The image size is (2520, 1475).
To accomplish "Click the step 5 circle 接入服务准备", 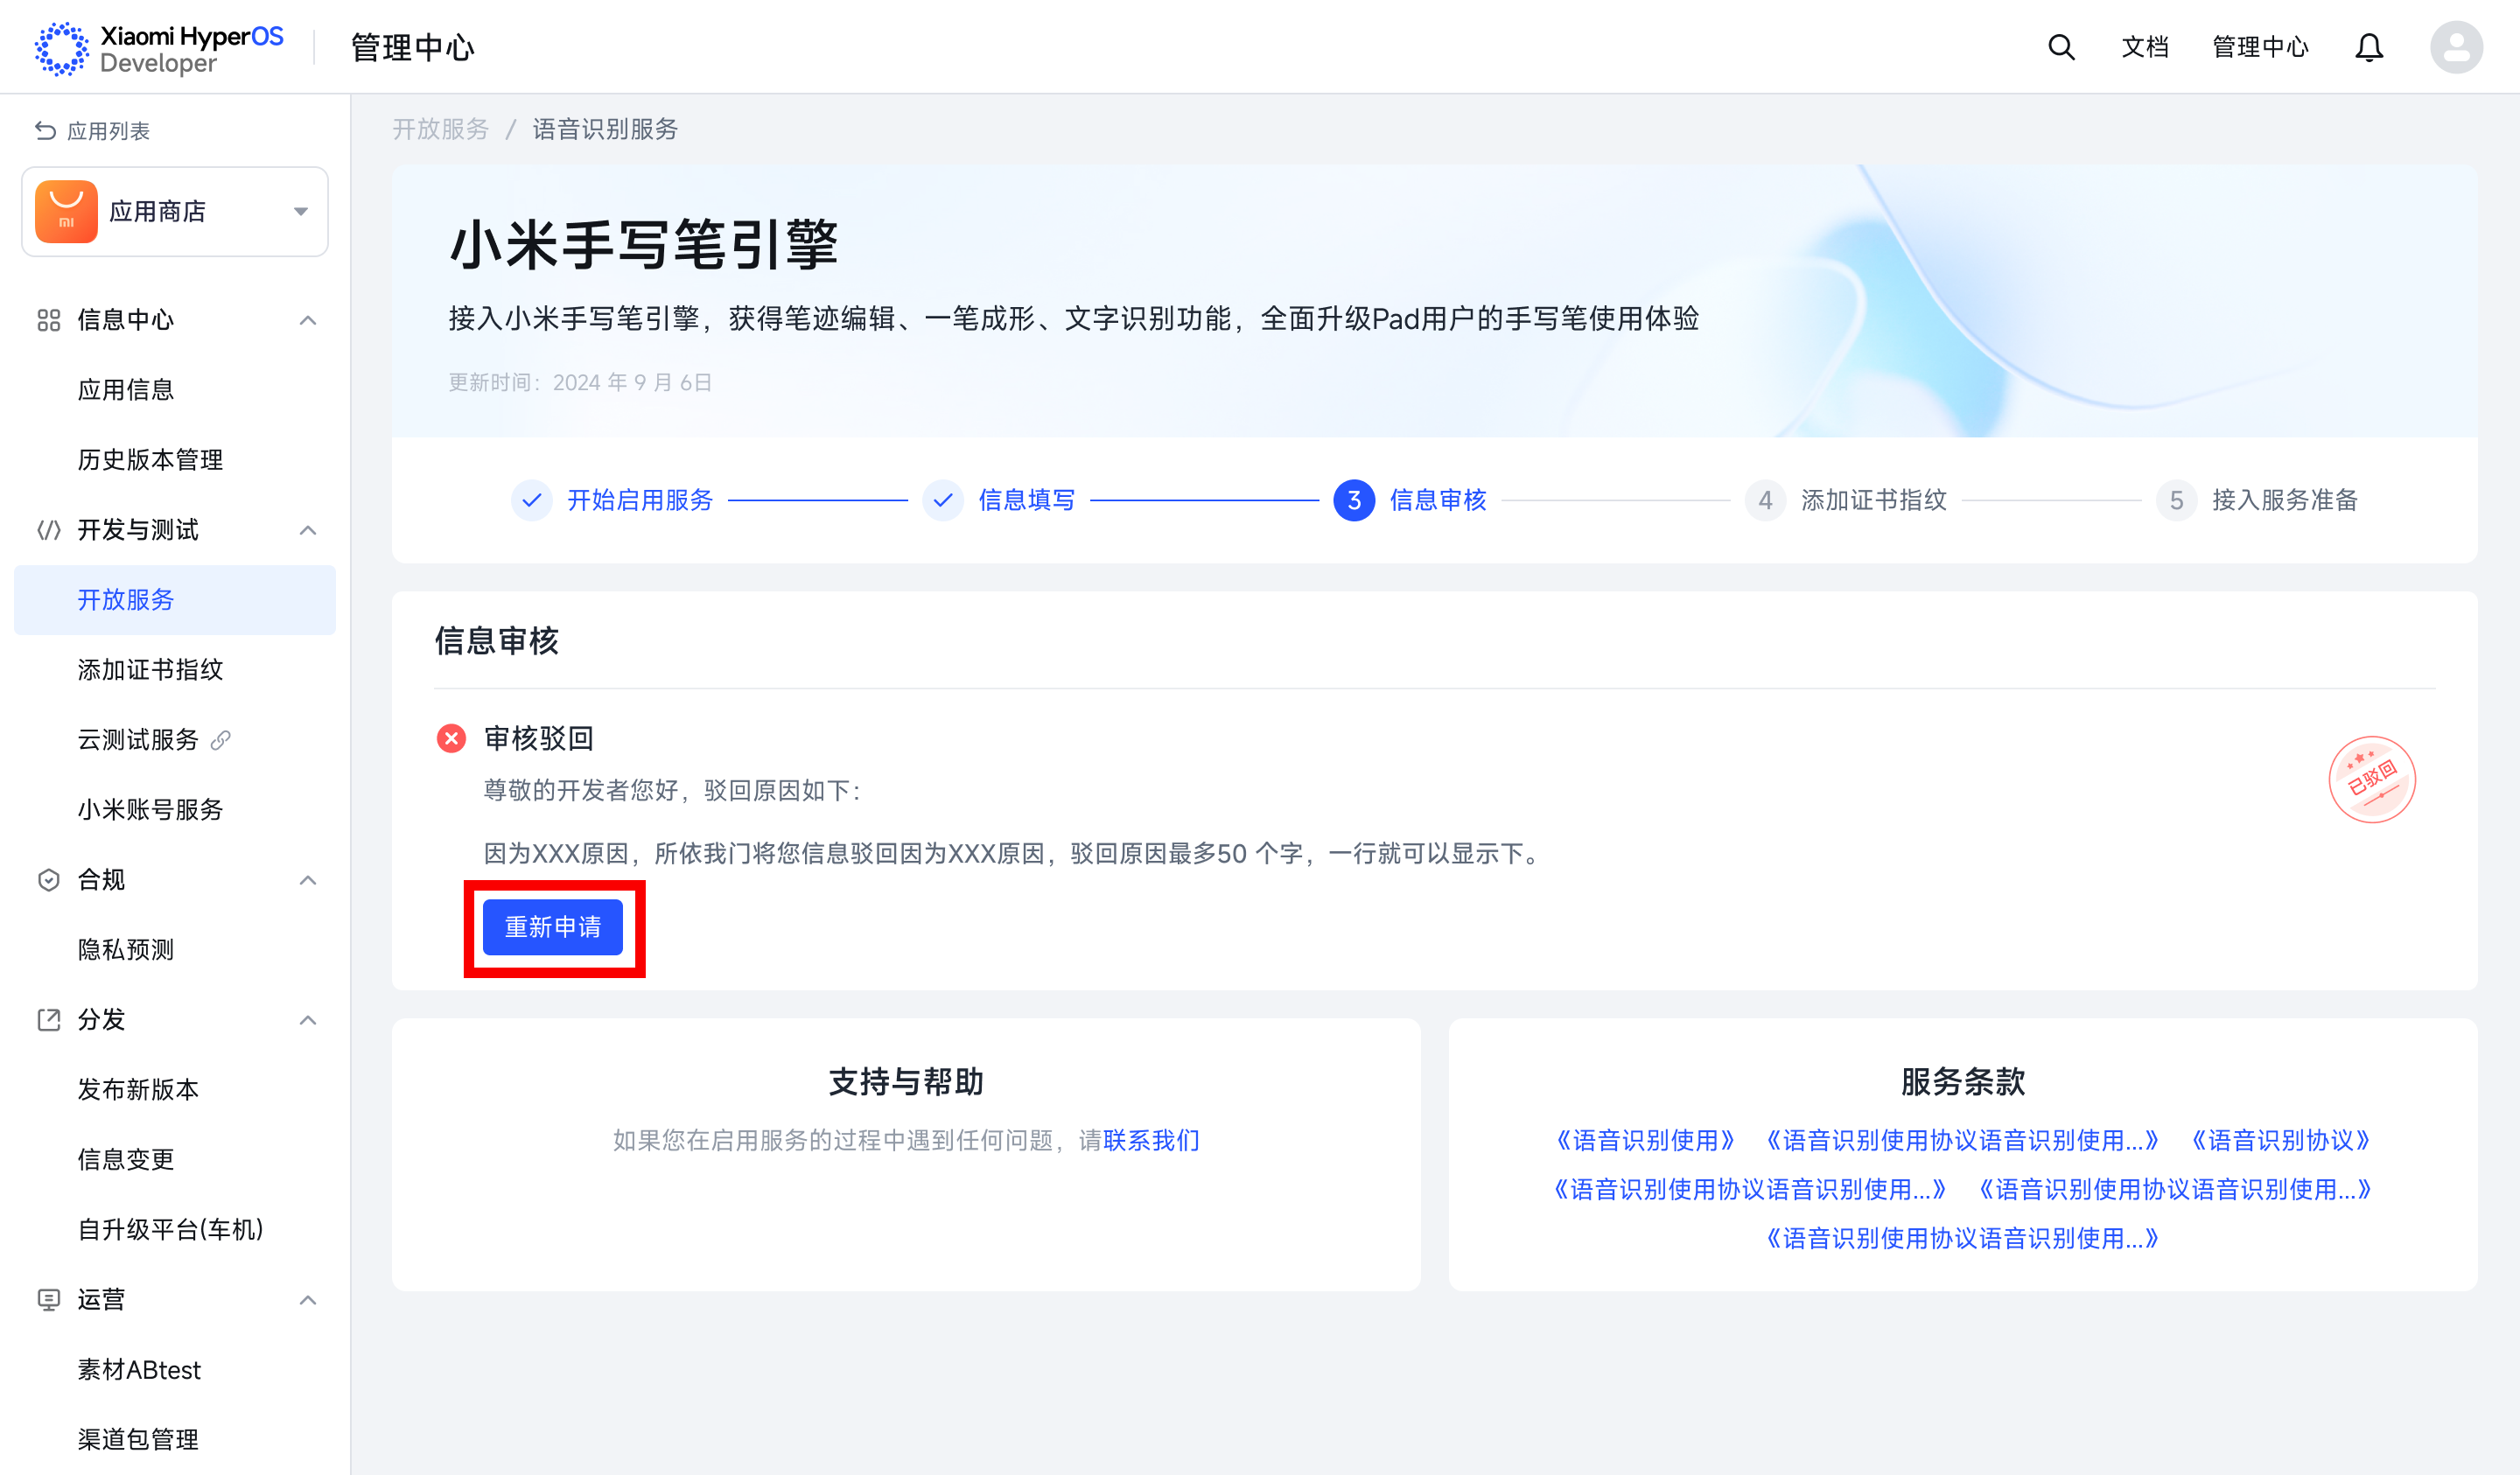I will (2176, 500).
